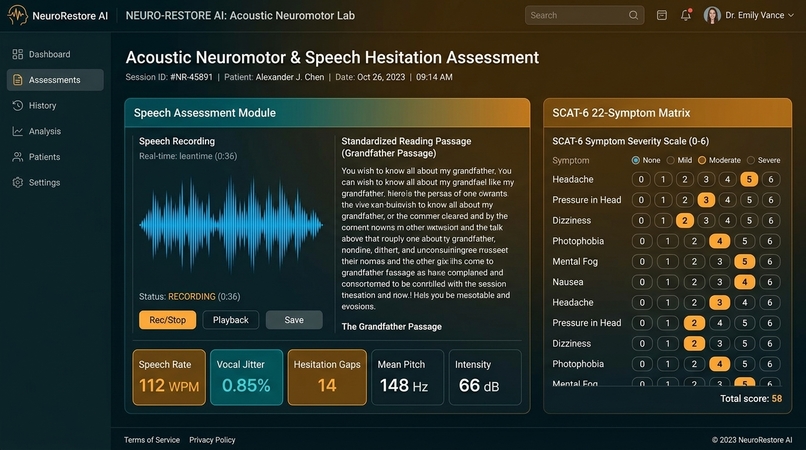Click the Intensity 66 dB card

485,377
